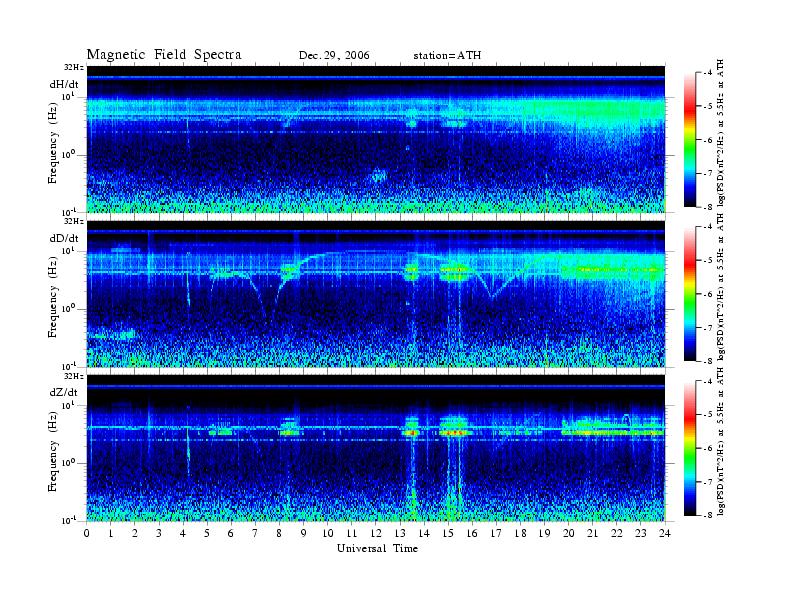Viewport: 792px width, 612px height.
Task: Click the time tick label '23'
Action: [x=640, y=533]
